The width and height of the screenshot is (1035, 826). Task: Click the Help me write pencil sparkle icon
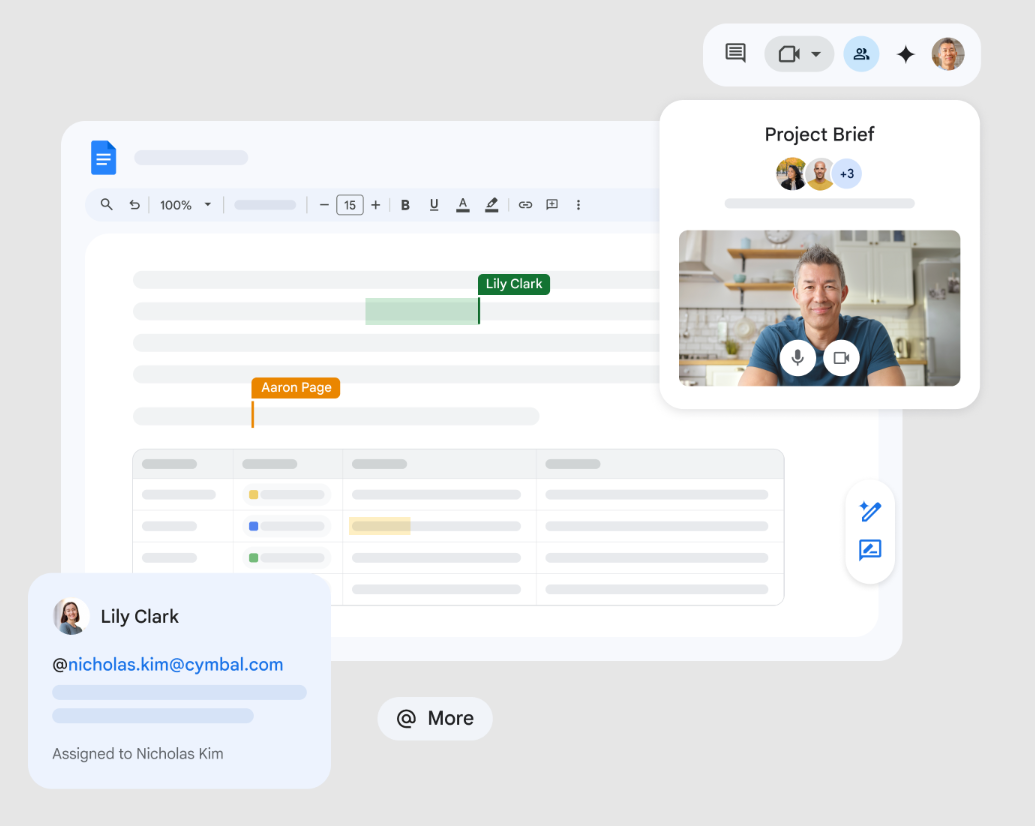[870, 511]
